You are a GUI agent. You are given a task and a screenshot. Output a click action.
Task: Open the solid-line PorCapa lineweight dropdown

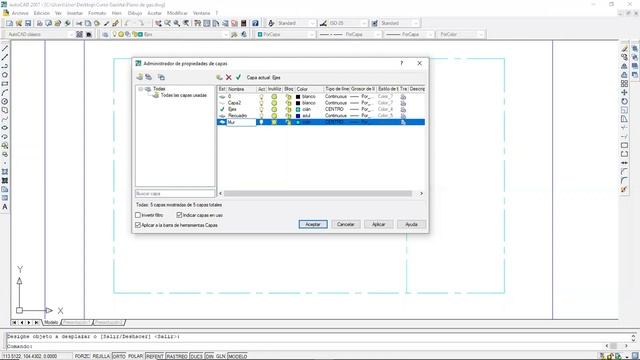(430, 35)
